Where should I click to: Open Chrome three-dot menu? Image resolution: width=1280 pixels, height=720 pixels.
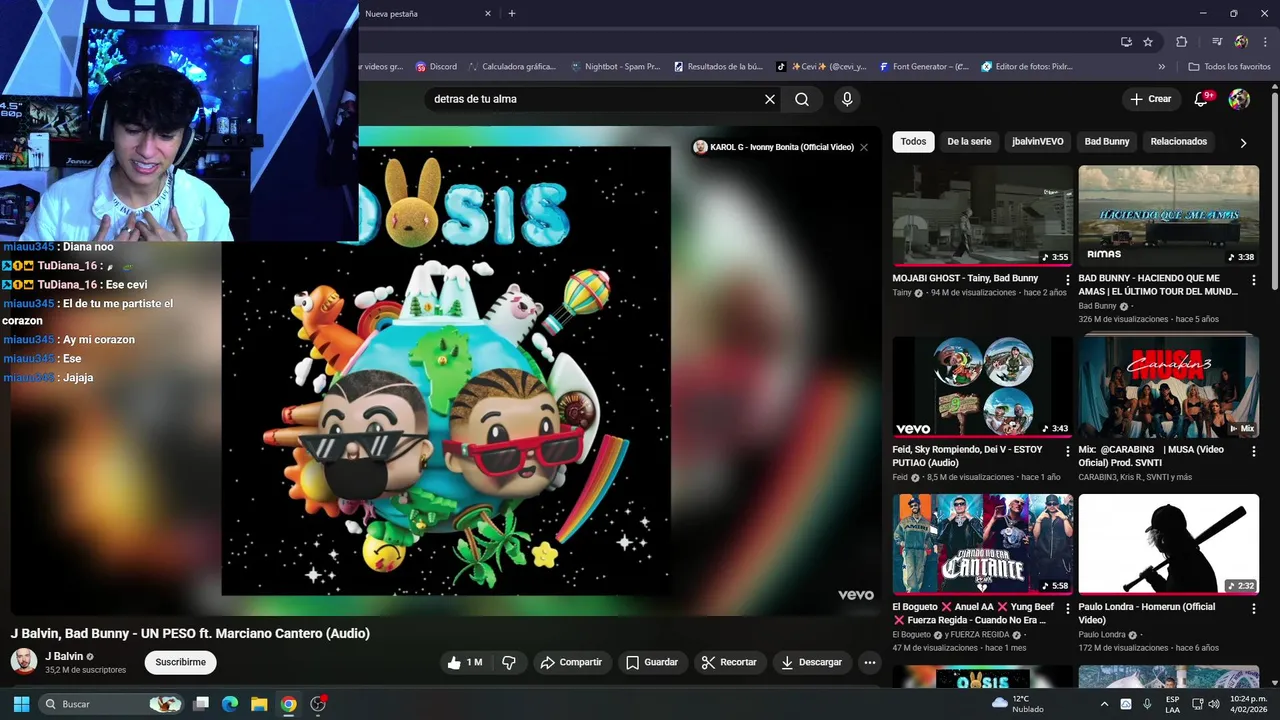(1264, 42)
